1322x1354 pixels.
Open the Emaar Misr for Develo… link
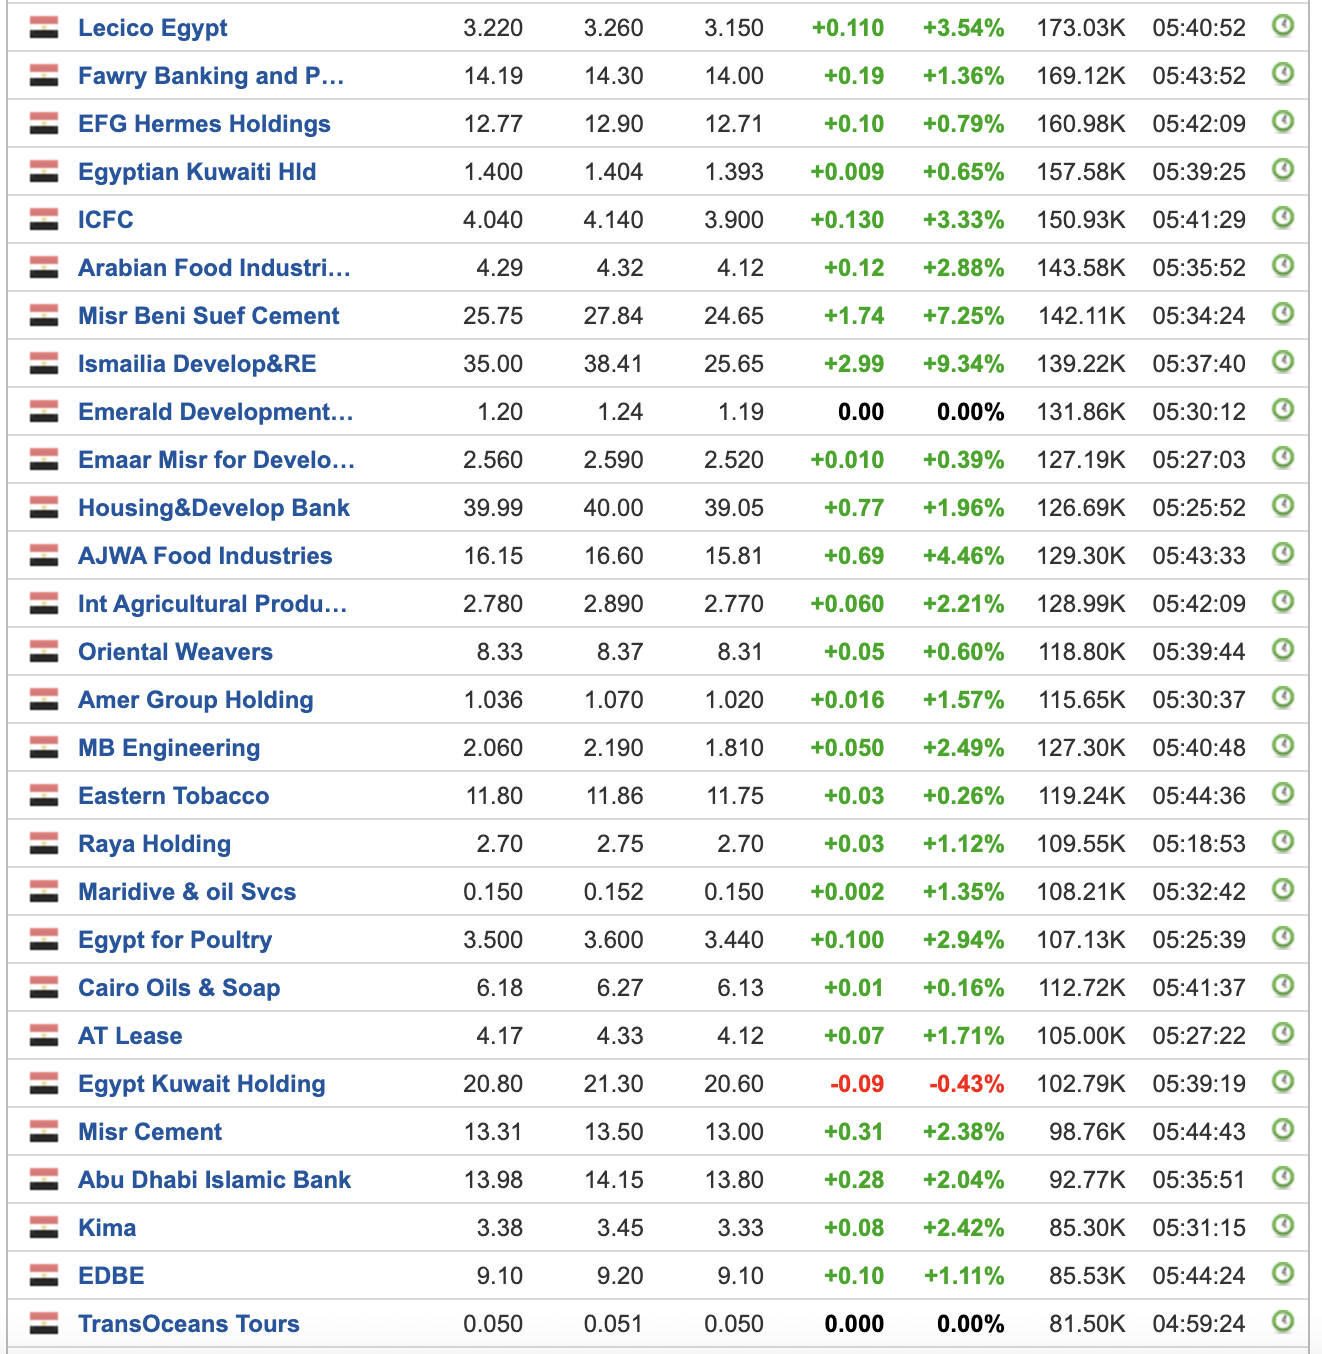[217, 460]
